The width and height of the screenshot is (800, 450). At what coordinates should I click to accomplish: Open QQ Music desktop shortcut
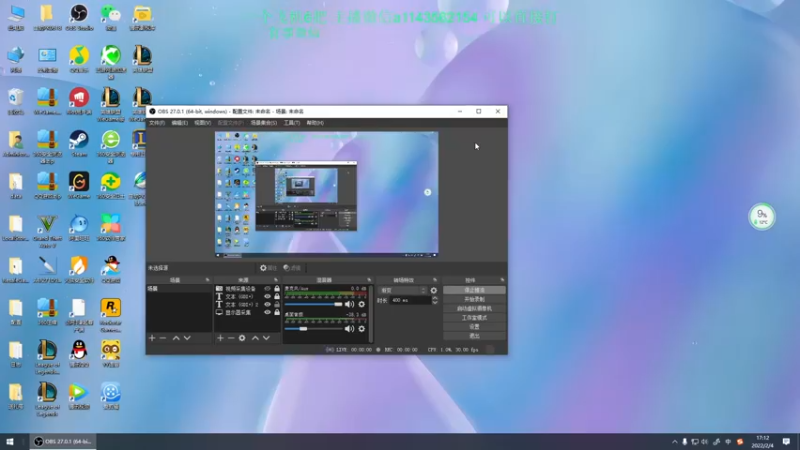coord(79,59)
